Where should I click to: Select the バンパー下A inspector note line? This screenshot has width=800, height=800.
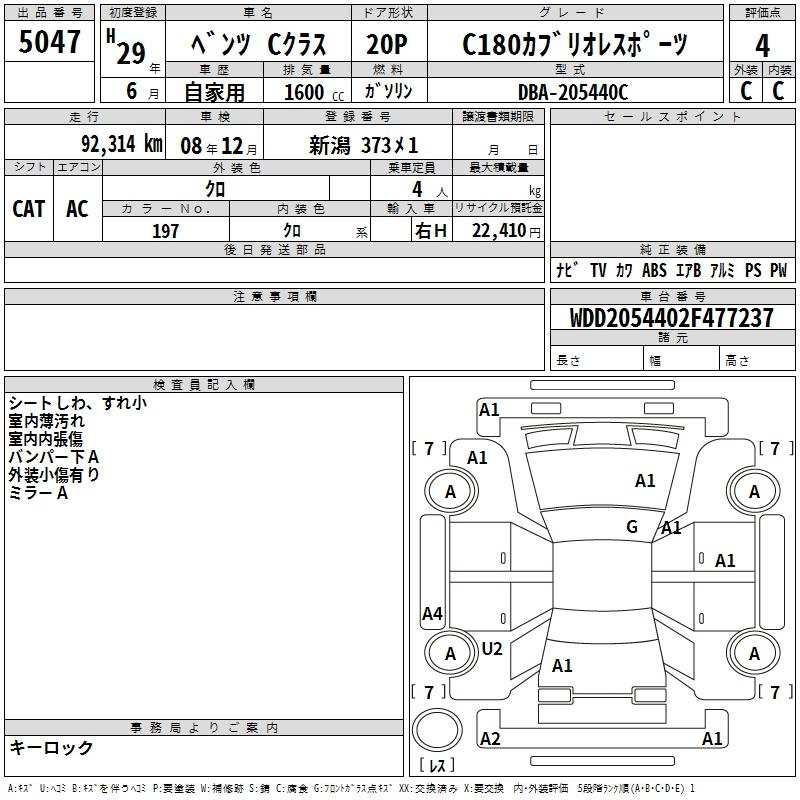[x=54, y=457]
